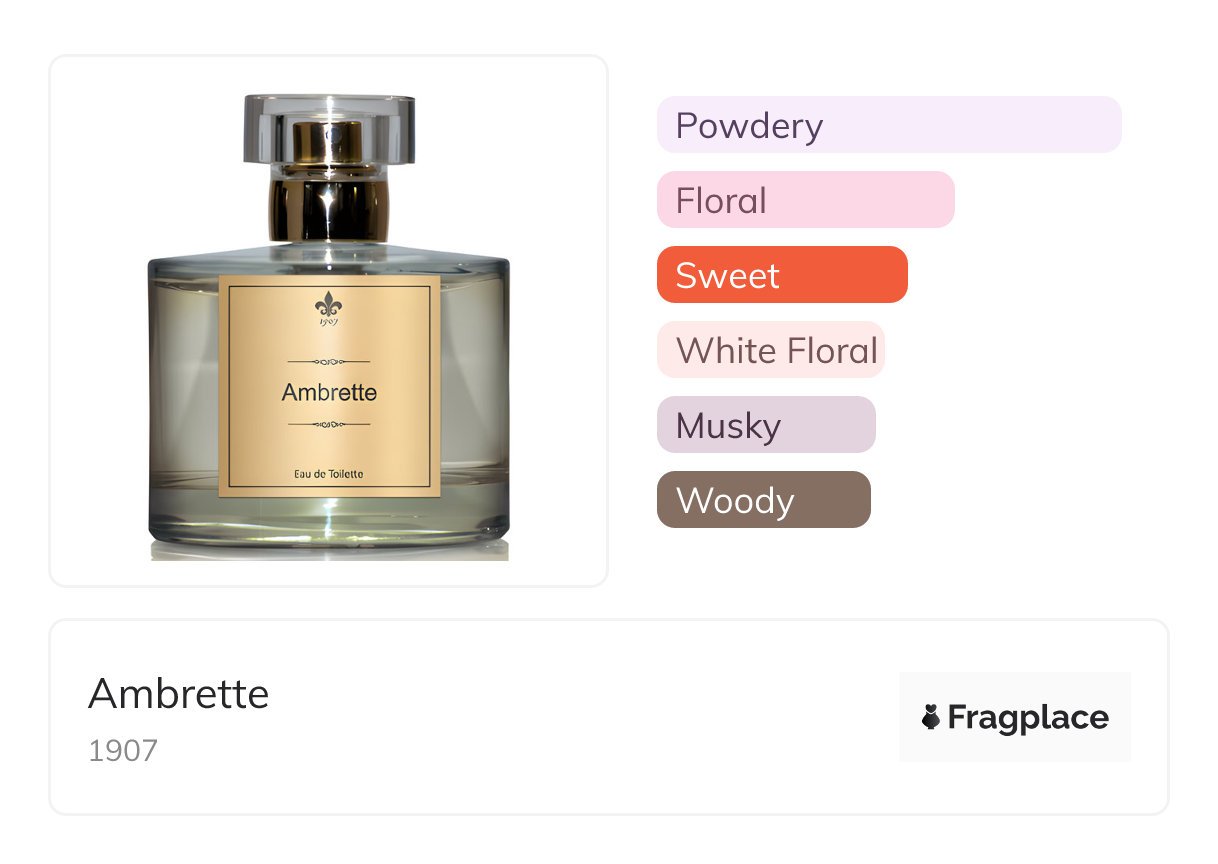Click the fleur-de-lis emblem on bottle label
Screen dimensions: 1218x864
coord(329,305)
